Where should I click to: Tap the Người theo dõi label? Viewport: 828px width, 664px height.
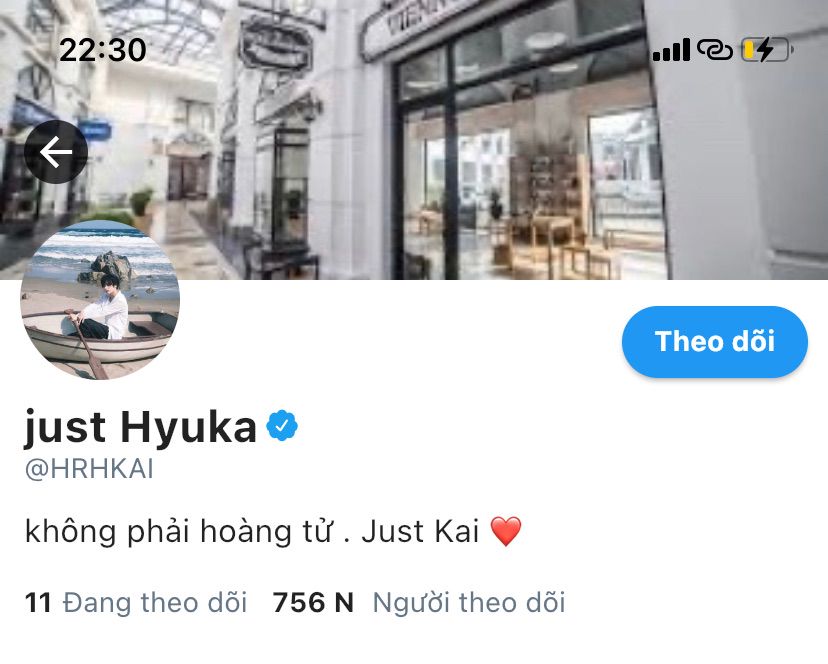pyautogui.click(x=469, y=603)
